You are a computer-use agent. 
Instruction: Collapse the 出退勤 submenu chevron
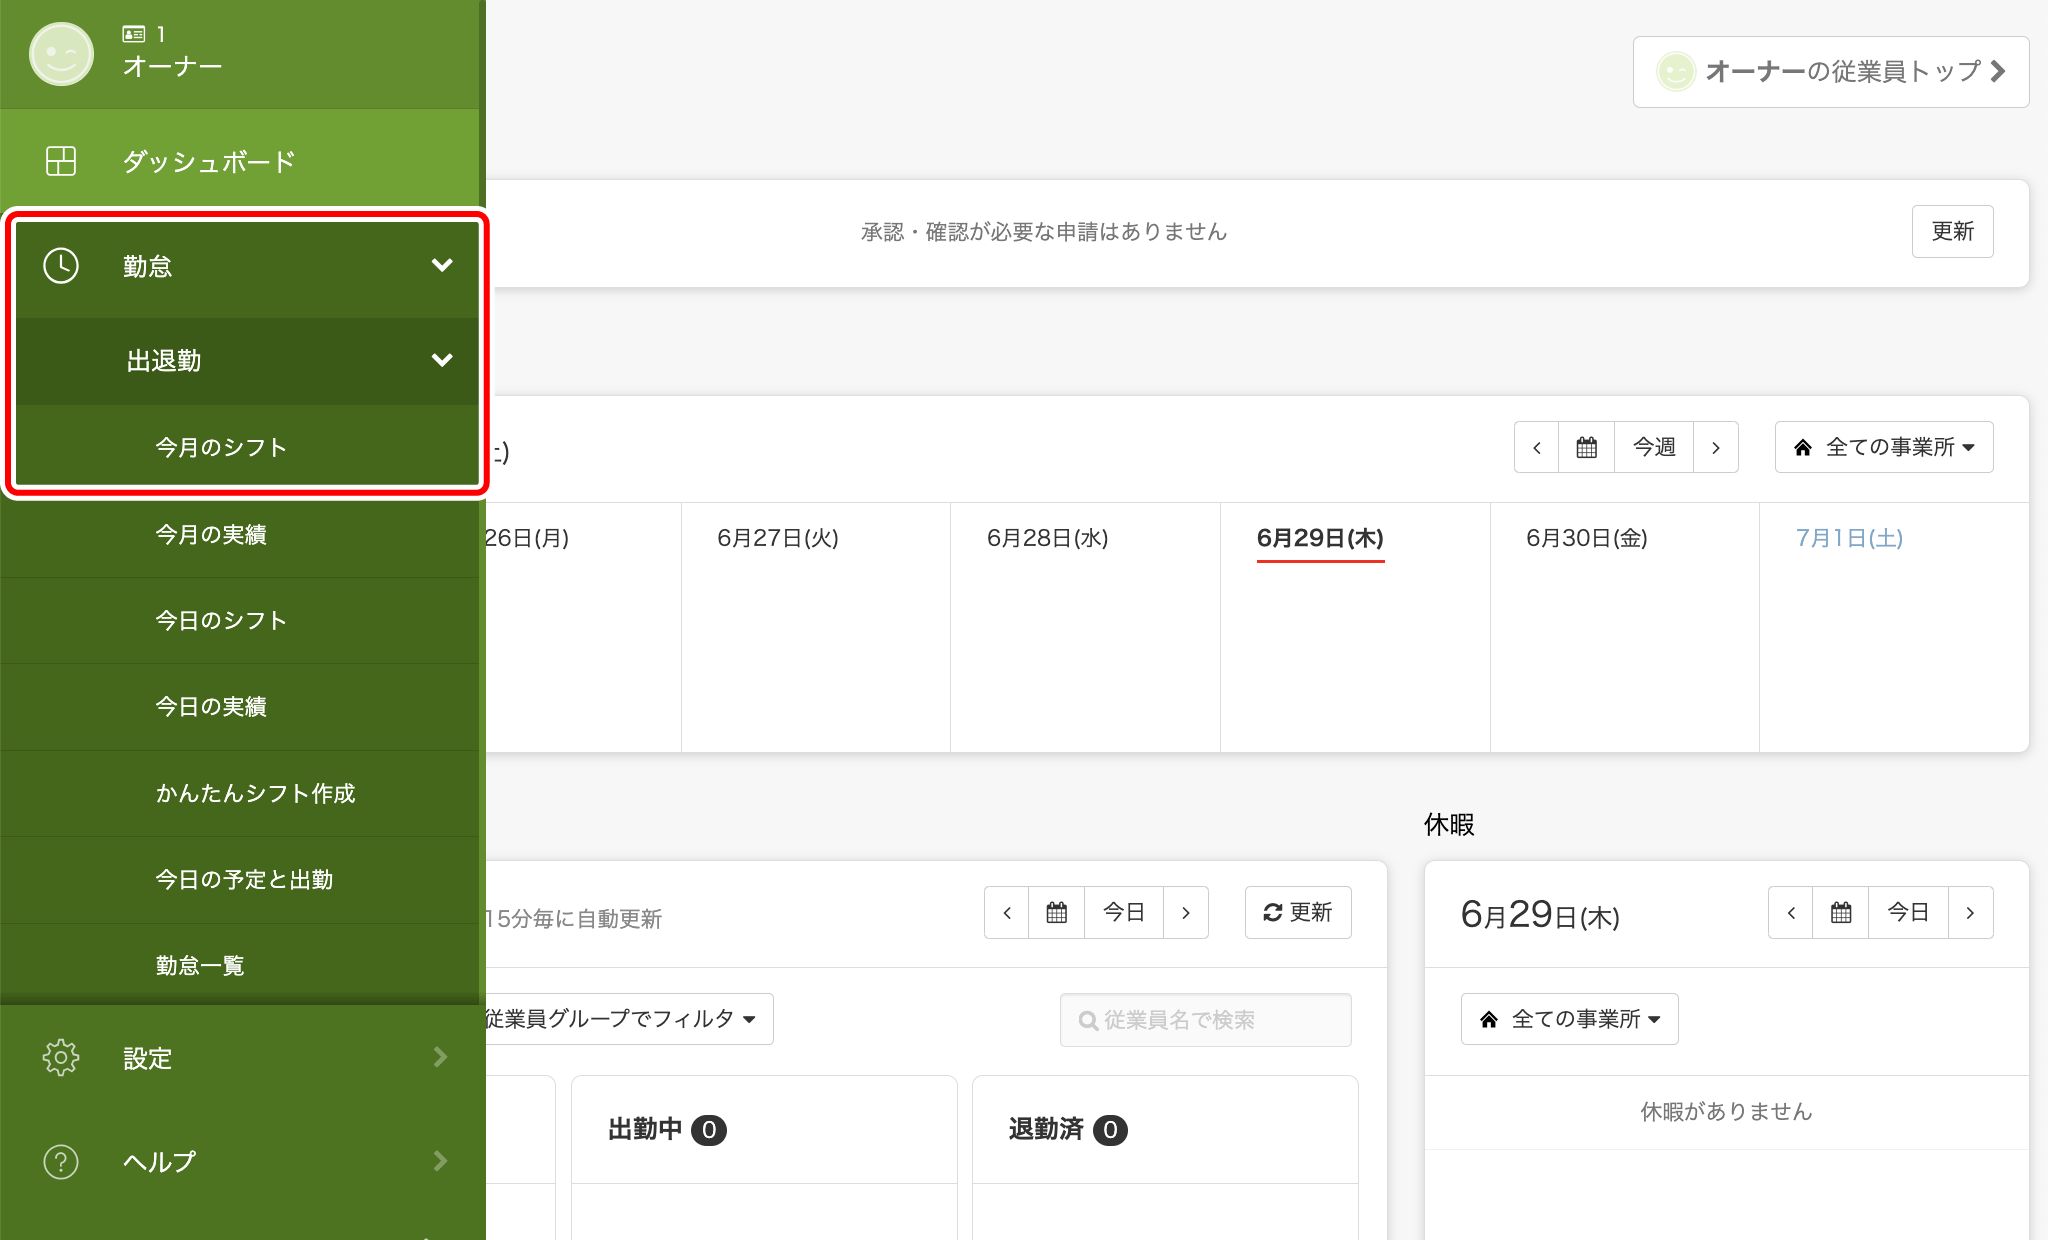tap(442, 360)
